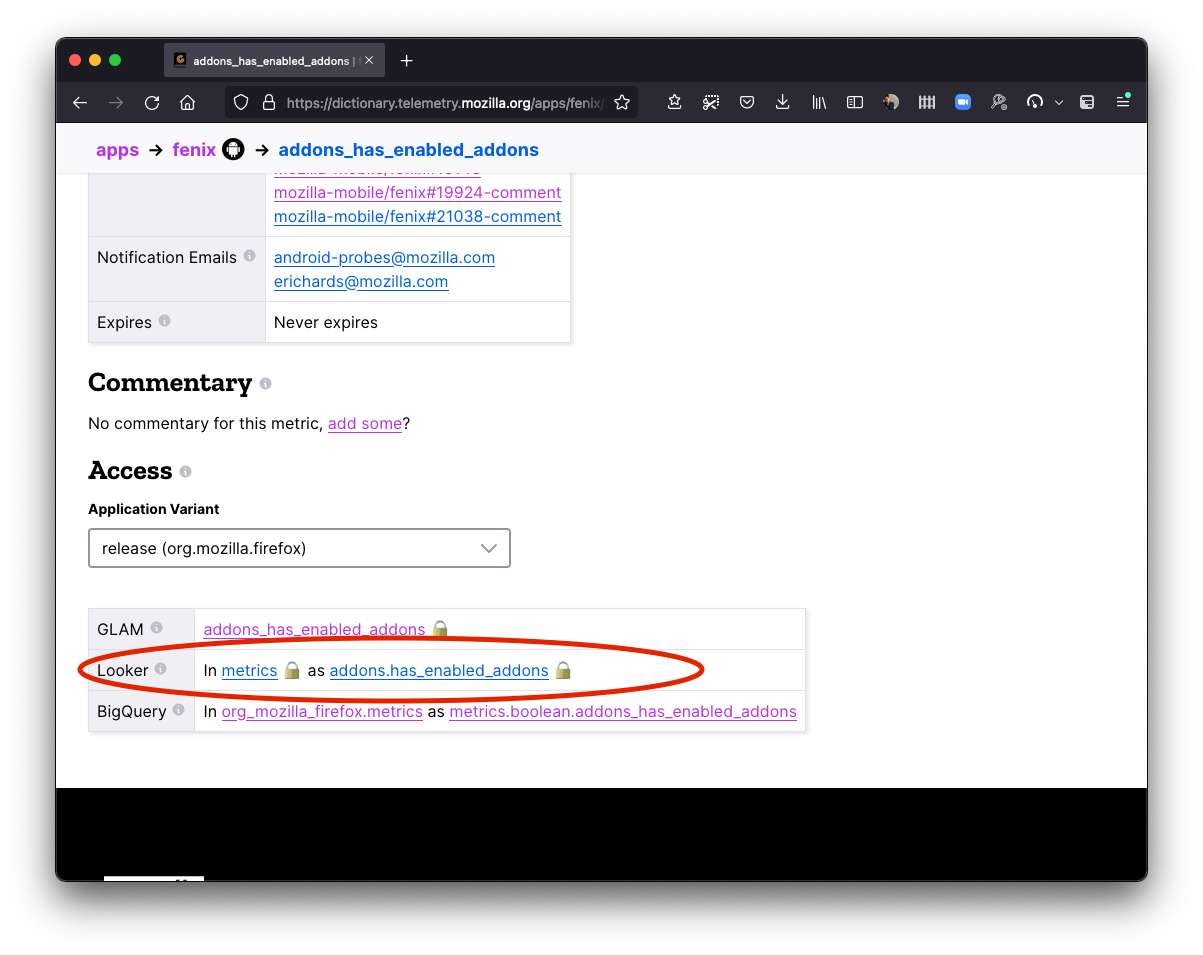1203x955 pixels.
Task: Click the info icon beside Looker
Action: point(161,669)
